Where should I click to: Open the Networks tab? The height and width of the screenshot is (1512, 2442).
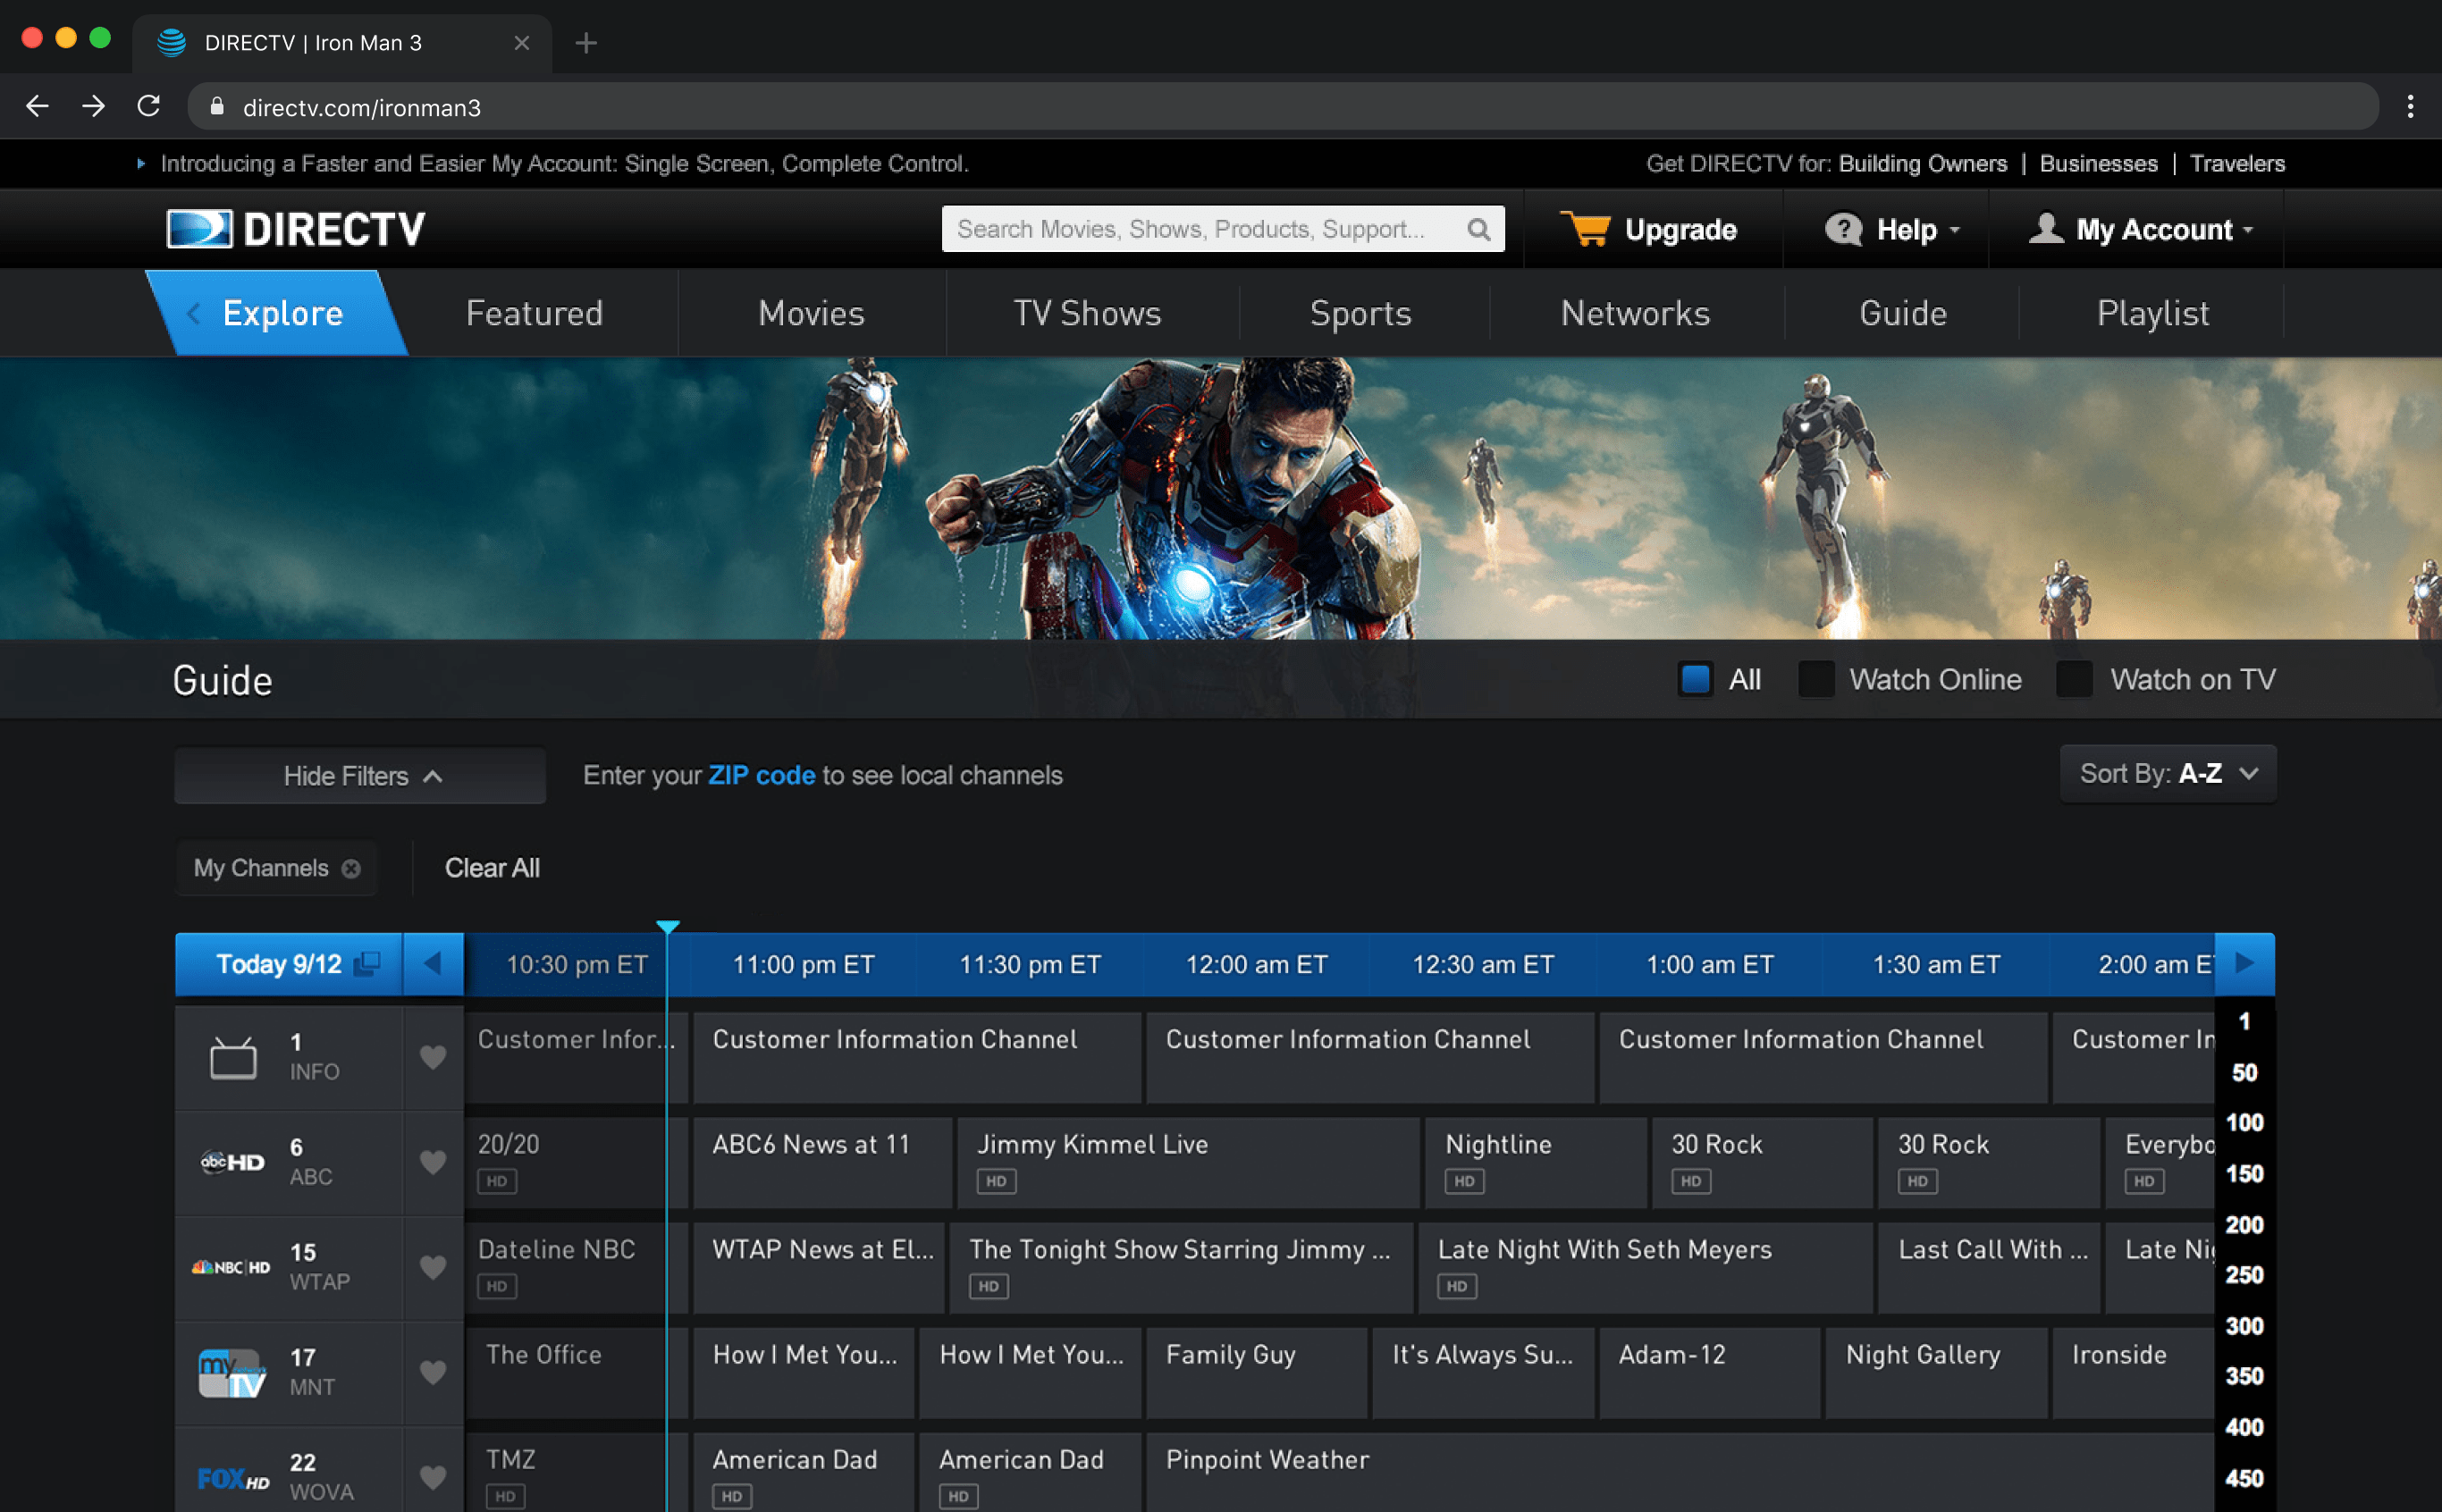point(1635,313)
